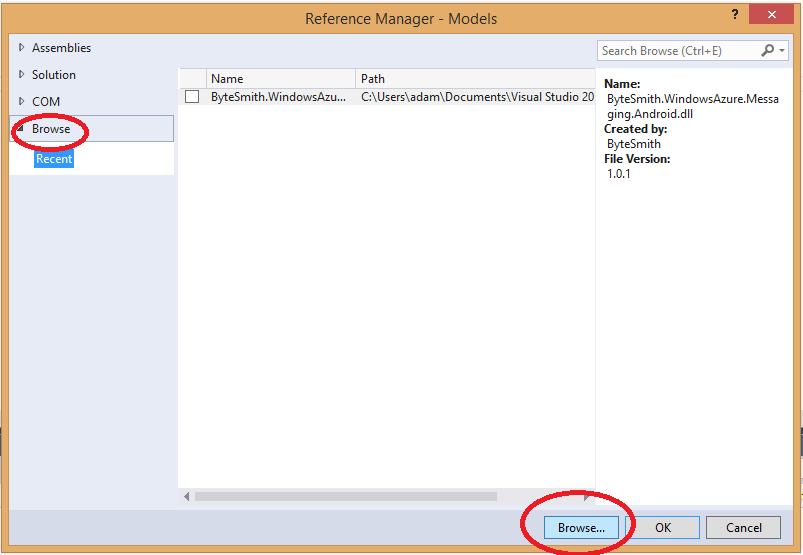Sort list by Path column header
The height and width of the screenshot is (555, 803).
(474, 79)
